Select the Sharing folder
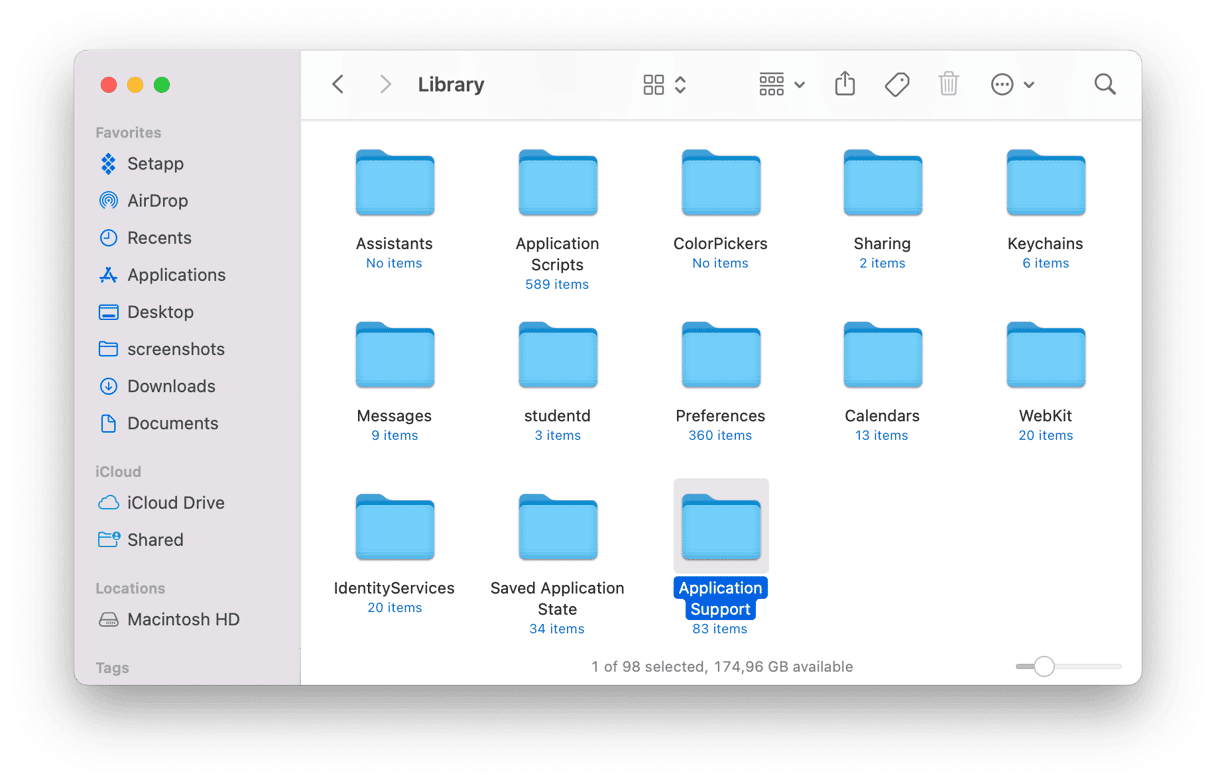The image size is (1216, 783). tap(883, 183)
